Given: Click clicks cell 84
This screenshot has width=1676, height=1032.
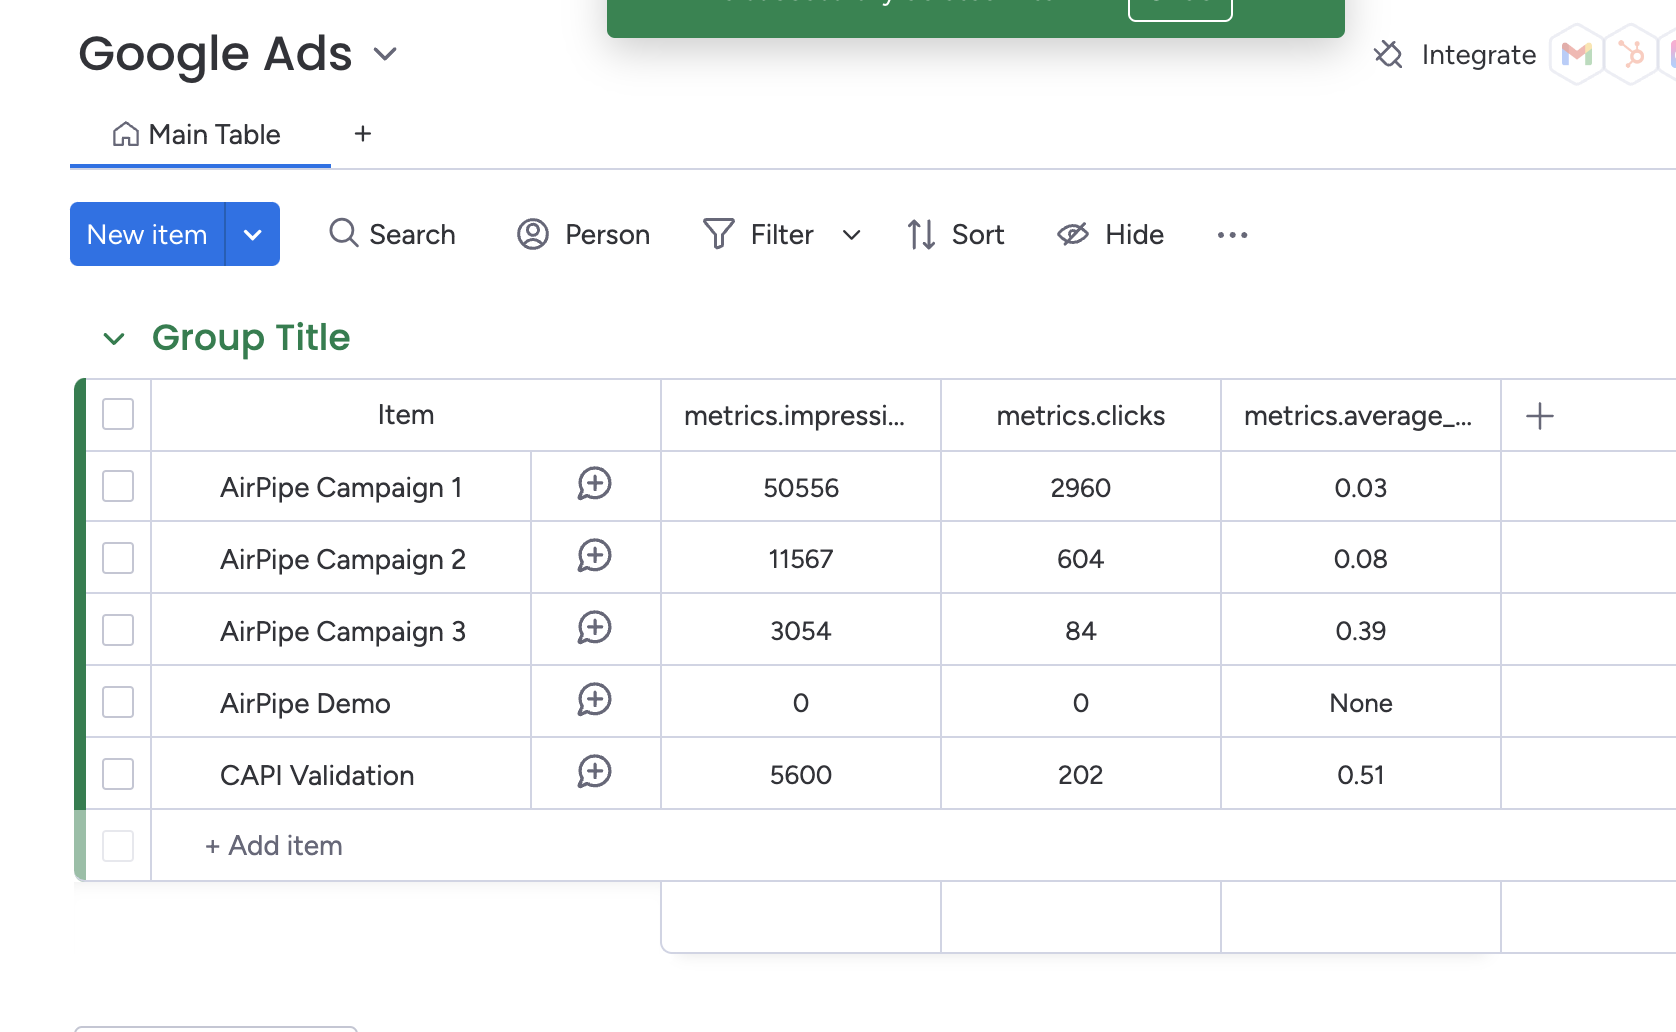Looking at the screenshot, I should point(1081,631).
